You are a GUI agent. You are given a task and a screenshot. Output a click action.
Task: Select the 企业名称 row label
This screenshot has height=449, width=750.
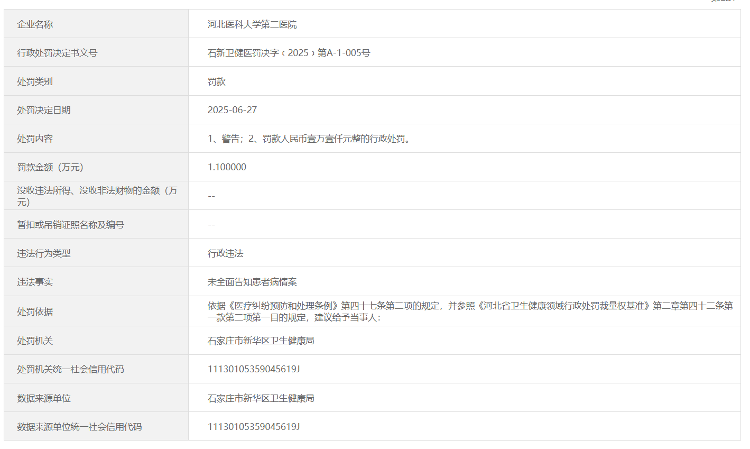[35, 23]
